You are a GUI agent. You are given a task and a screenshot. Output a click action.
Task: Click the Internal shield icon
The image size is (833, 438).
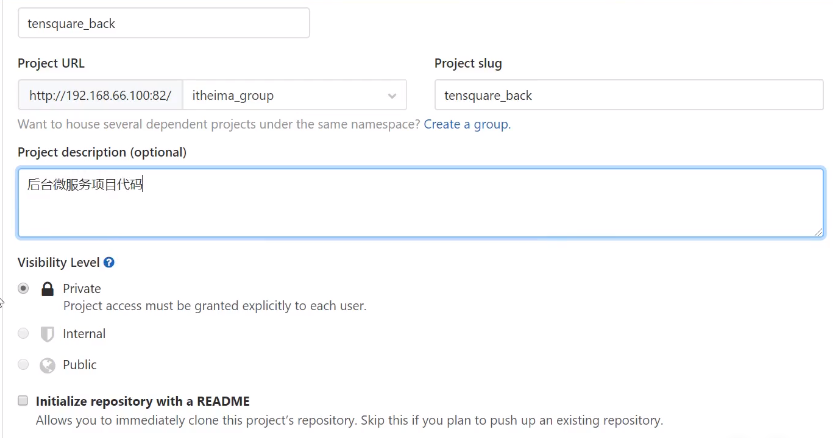(47, 334)
